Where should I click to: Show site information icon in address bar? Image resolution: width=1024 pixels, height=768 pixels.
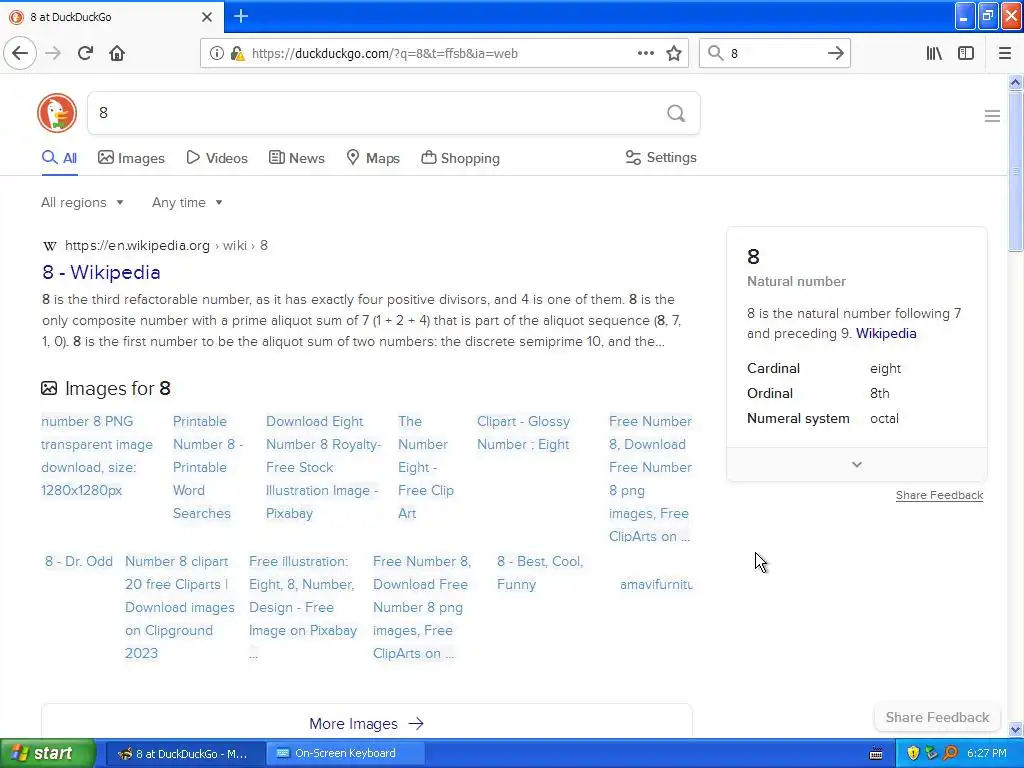tap(216, 54)
